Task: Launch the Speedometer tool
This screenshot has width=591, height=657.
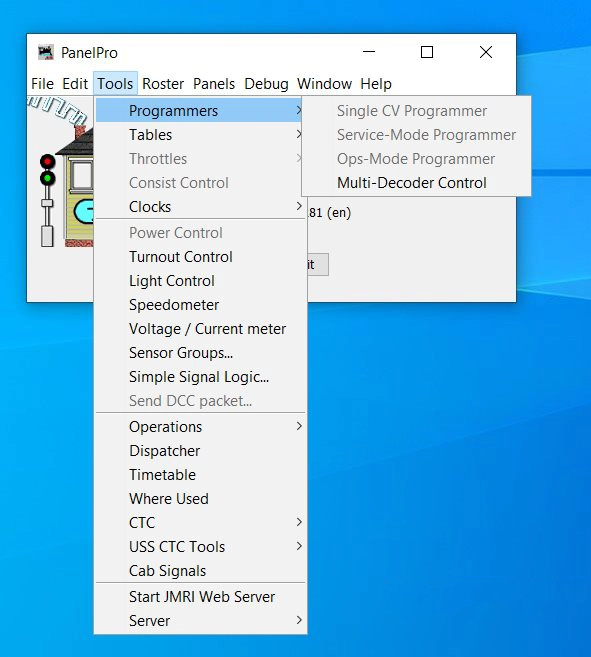Action: click(200, 305)
